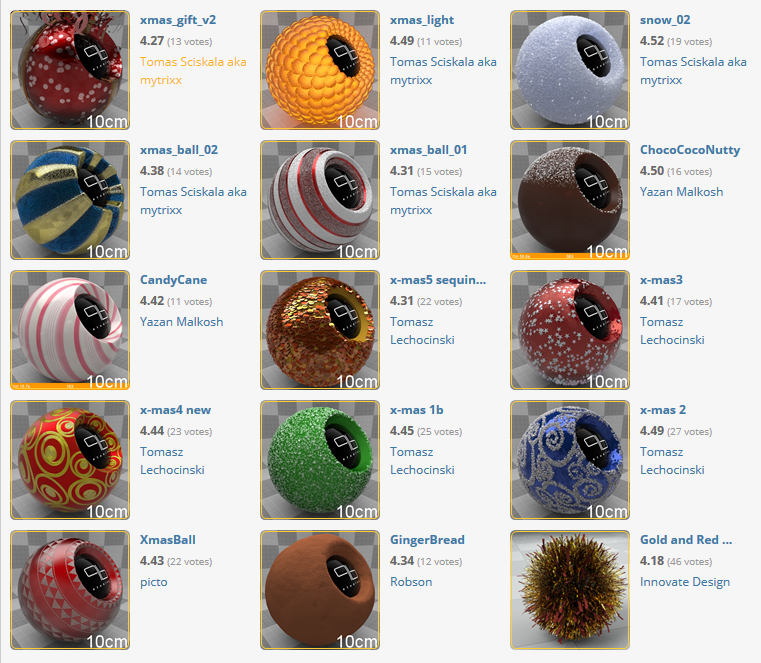Open author Innovate Design profile link

coord(685,582)
